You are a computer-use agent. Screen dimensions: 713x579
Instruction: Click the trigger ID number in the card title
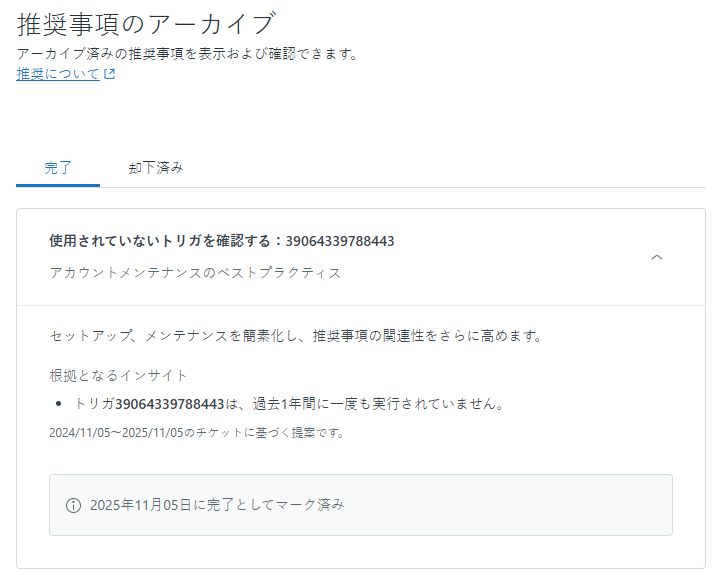tap(339, 241)
